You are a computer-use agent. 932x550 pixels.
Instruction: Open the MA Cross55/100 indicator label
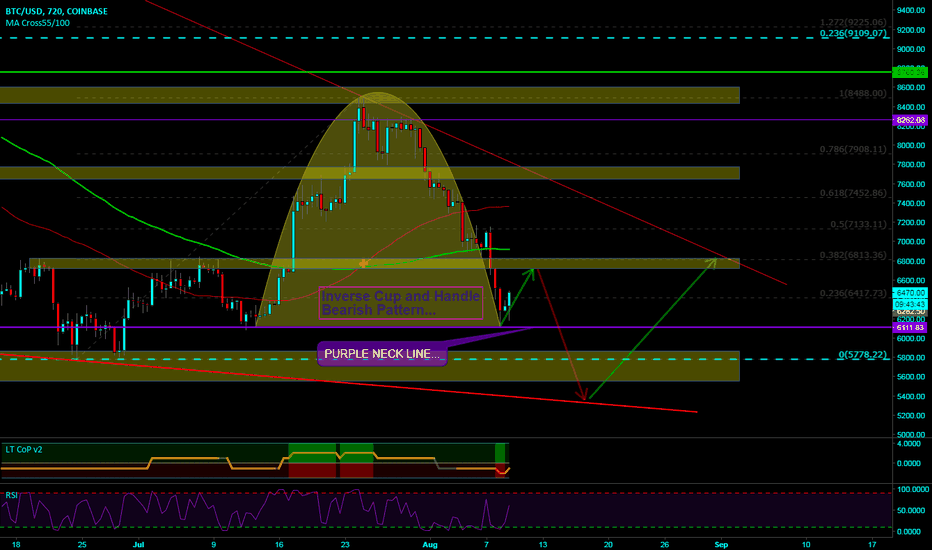pos(37,23)
